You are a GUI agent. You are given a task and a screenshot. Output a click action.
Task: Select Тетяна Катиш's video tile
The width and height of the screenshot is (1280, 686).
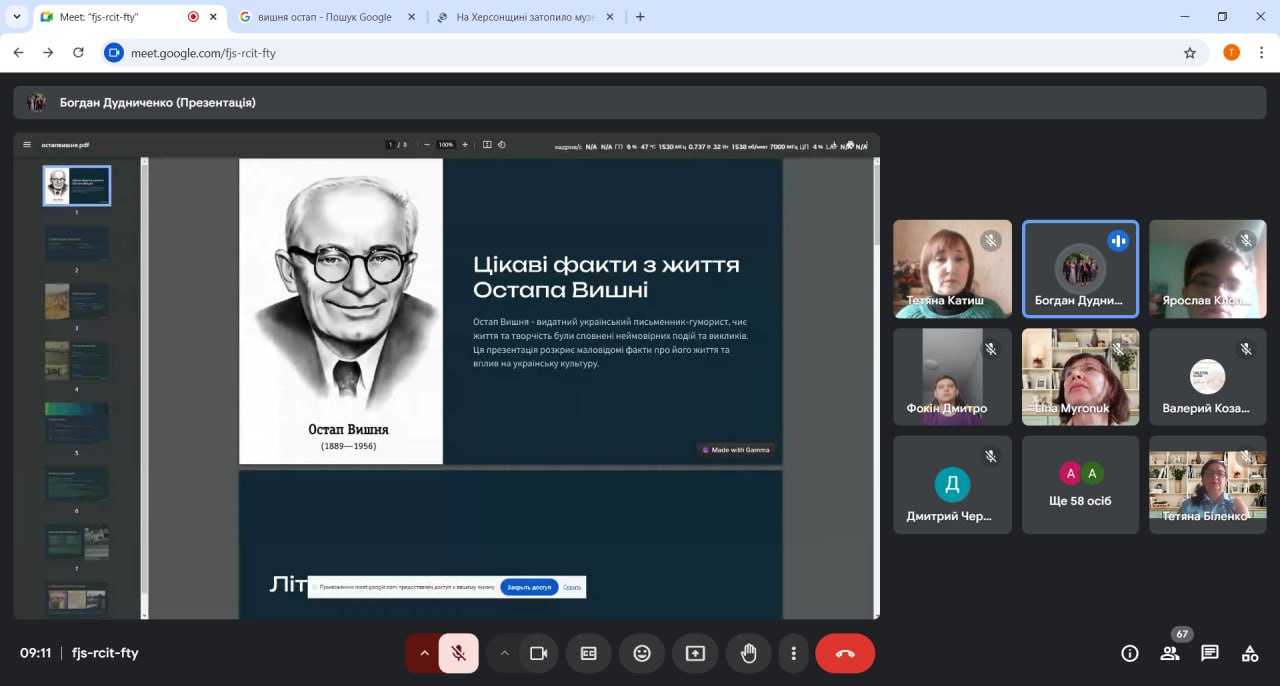[x=952, y=269]
